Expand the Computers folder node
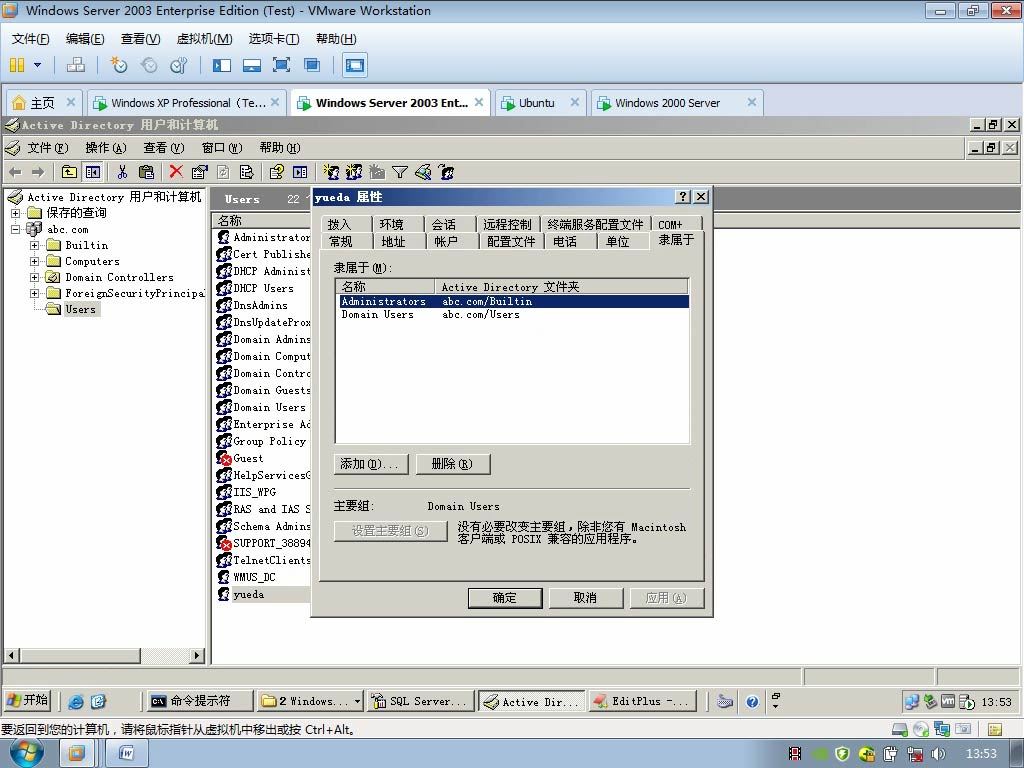This screenshot has height=768, width=1024. pyautogui.click(x=34, y=261)
